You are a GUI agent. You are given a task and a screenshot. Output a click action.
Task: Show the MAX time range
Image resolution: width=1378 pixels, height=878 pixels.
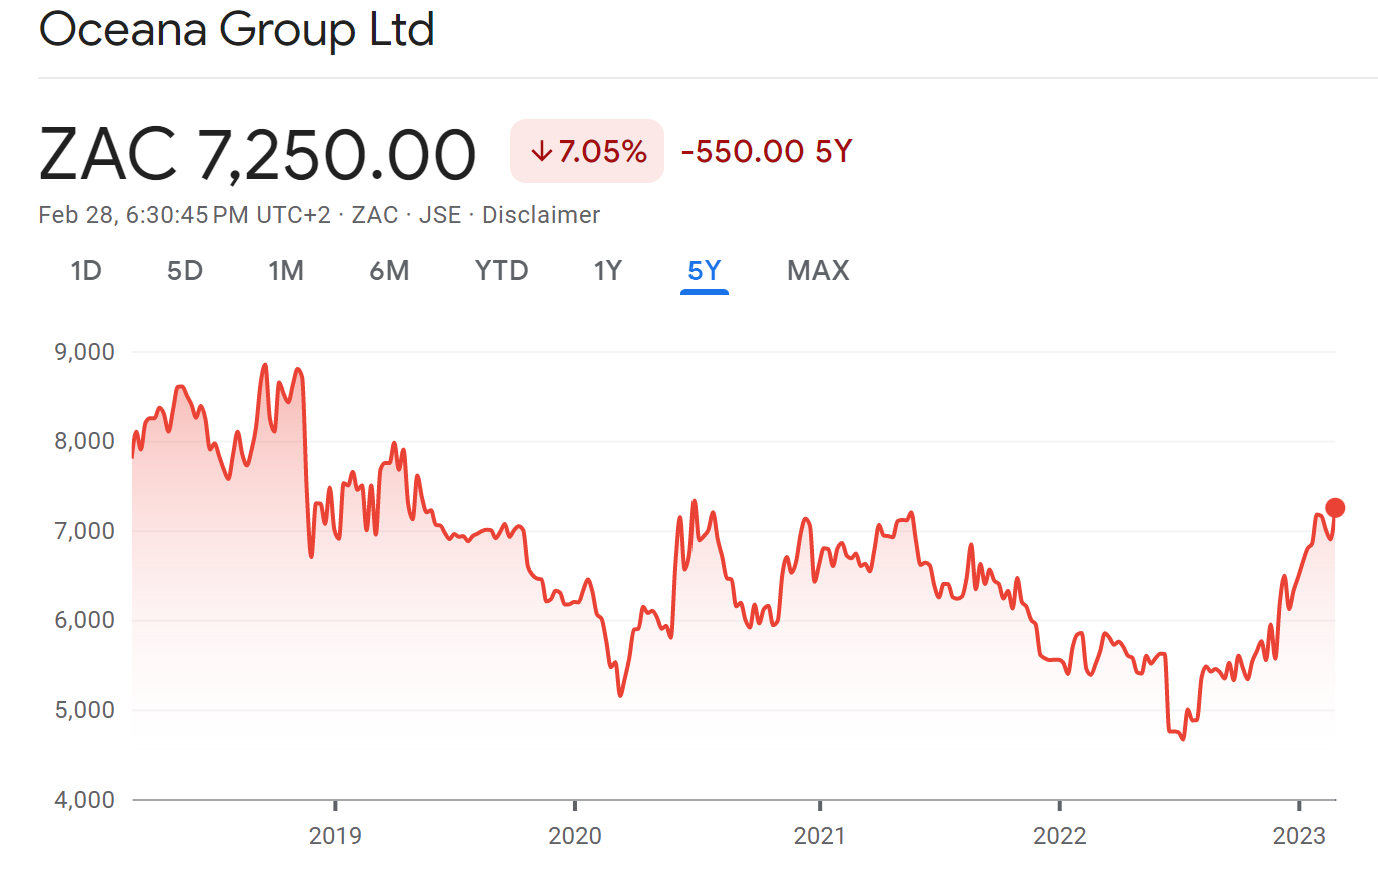coord(818,271)
